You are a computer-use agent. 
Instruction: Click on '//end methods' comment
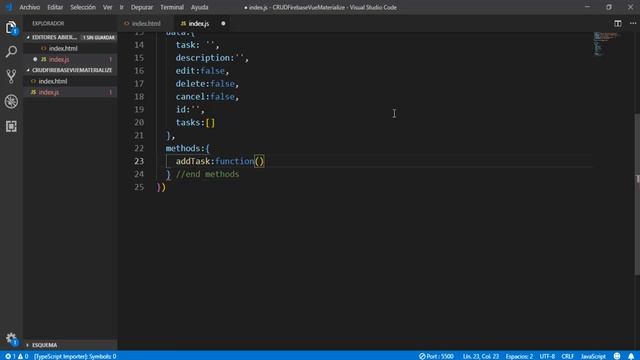[207, 174]
